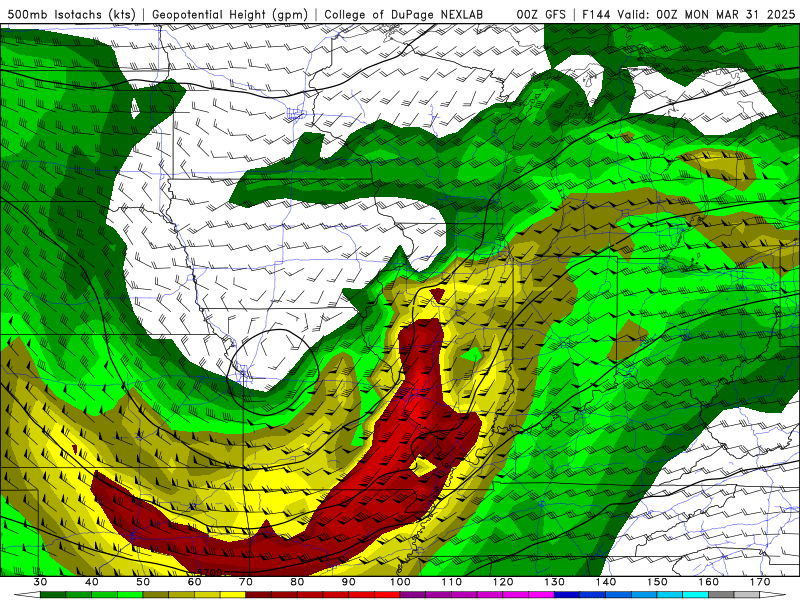Click the 30 value on the color scale
Viewport: 800px width, 600px height.
point(40,582)
